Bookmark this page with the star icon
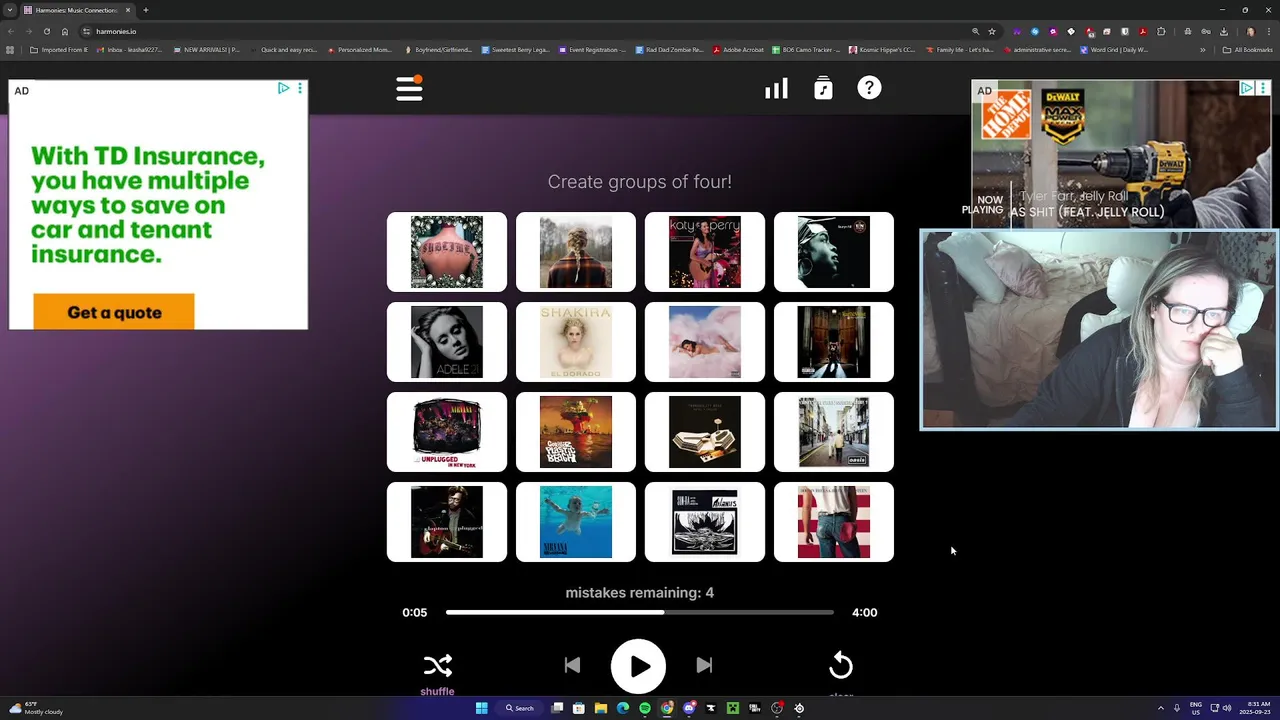The height and width of the screenshot is (720, 1280). [991, 31]
